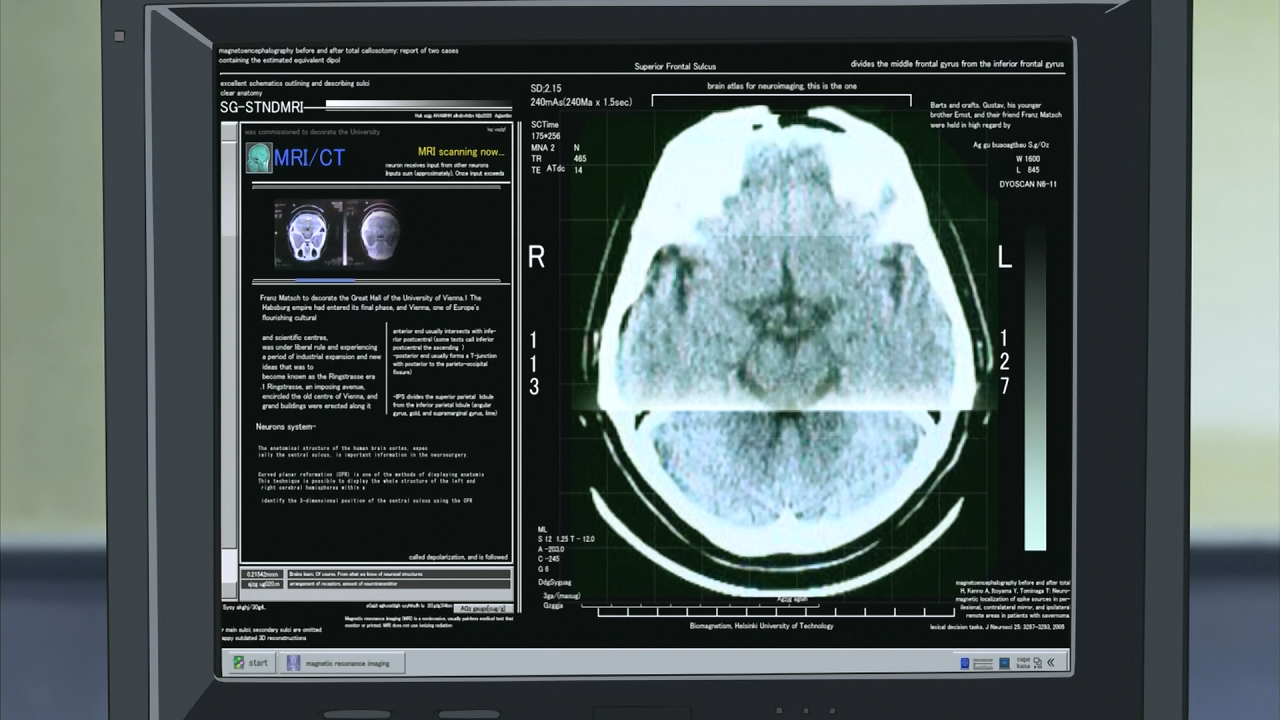The width and height of the screenshot is (1280, 720).
Task: Click the MRI/CT head profile icon
Action: point(259,158)
